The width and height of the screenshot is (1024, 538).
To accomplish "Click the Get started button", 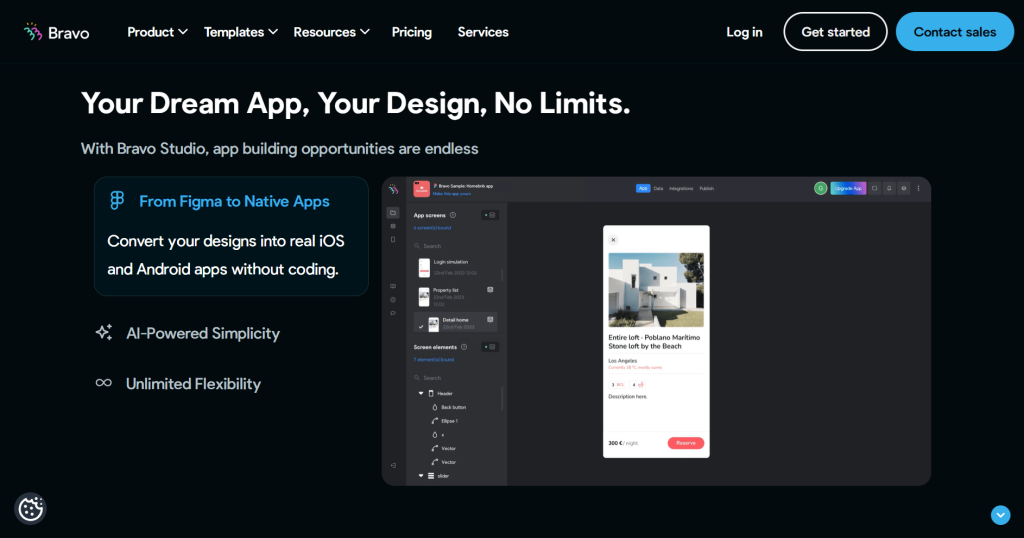I will [835, 31].
